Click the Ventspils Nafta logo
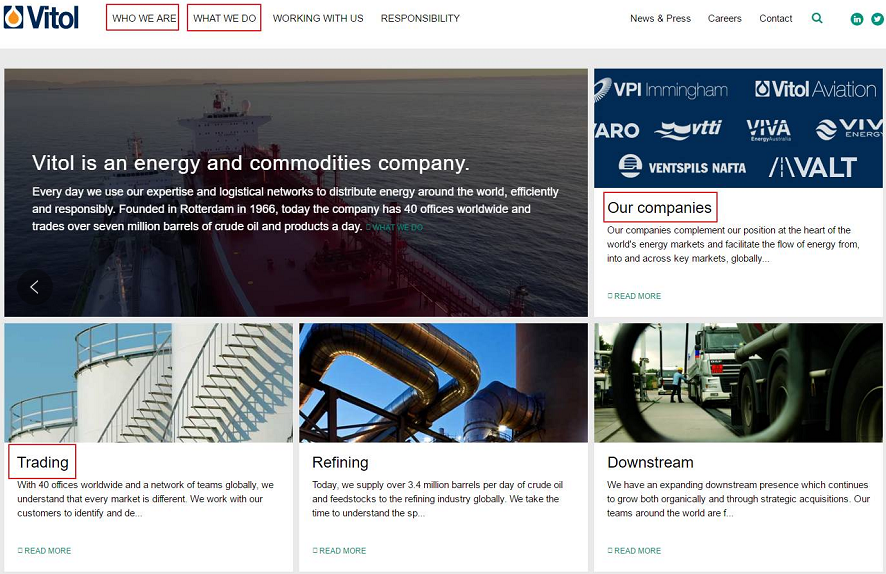The image size is (886, 574). [x=682, y=167]
